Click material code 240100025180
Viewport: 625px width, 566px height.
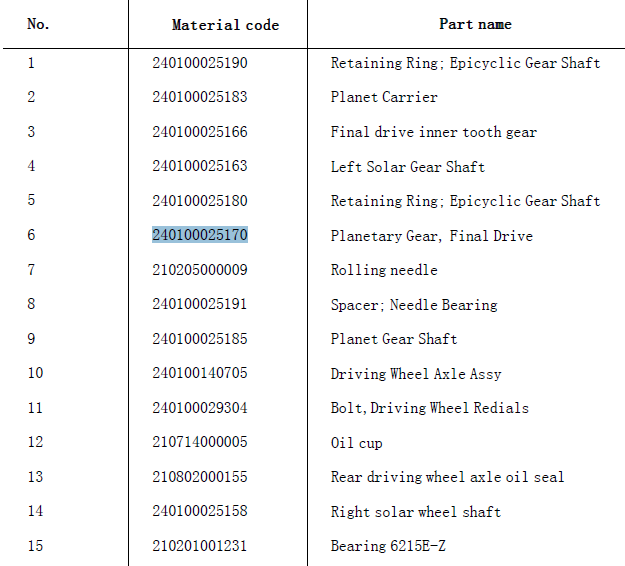(x=200, y=200)
